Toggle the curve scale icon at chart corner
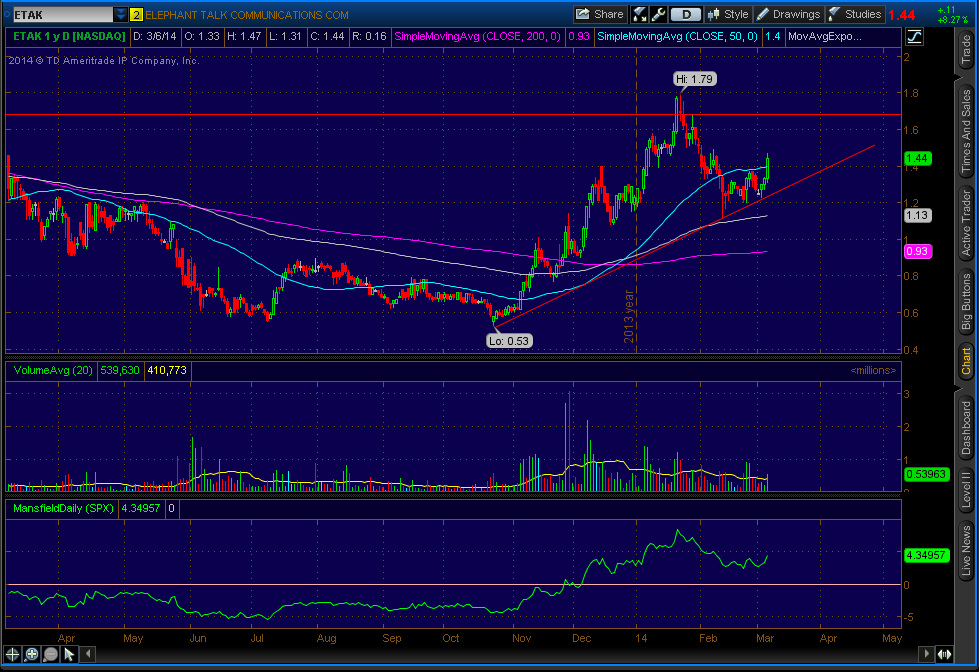The width and height of the screenshot is (979, 672). point(914,37)
